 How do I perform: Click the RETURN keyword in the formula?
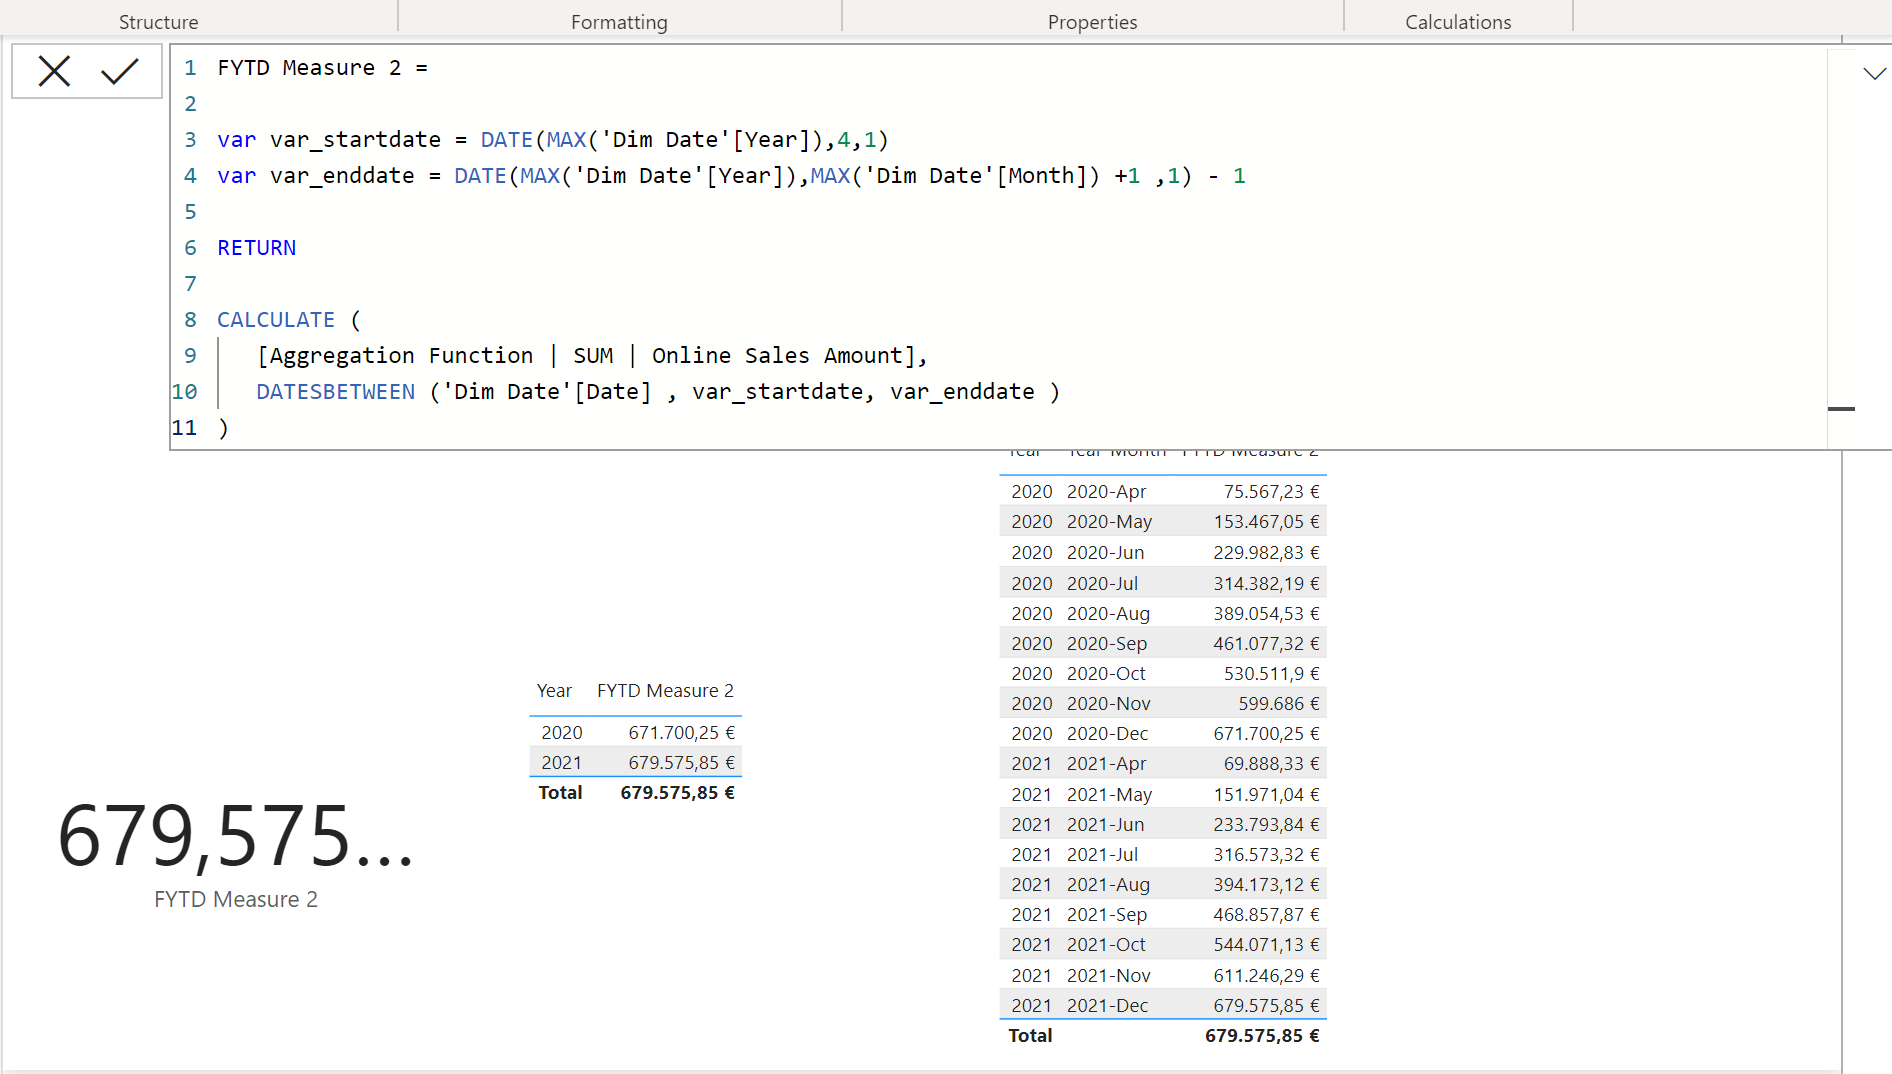tap(256, 248)
